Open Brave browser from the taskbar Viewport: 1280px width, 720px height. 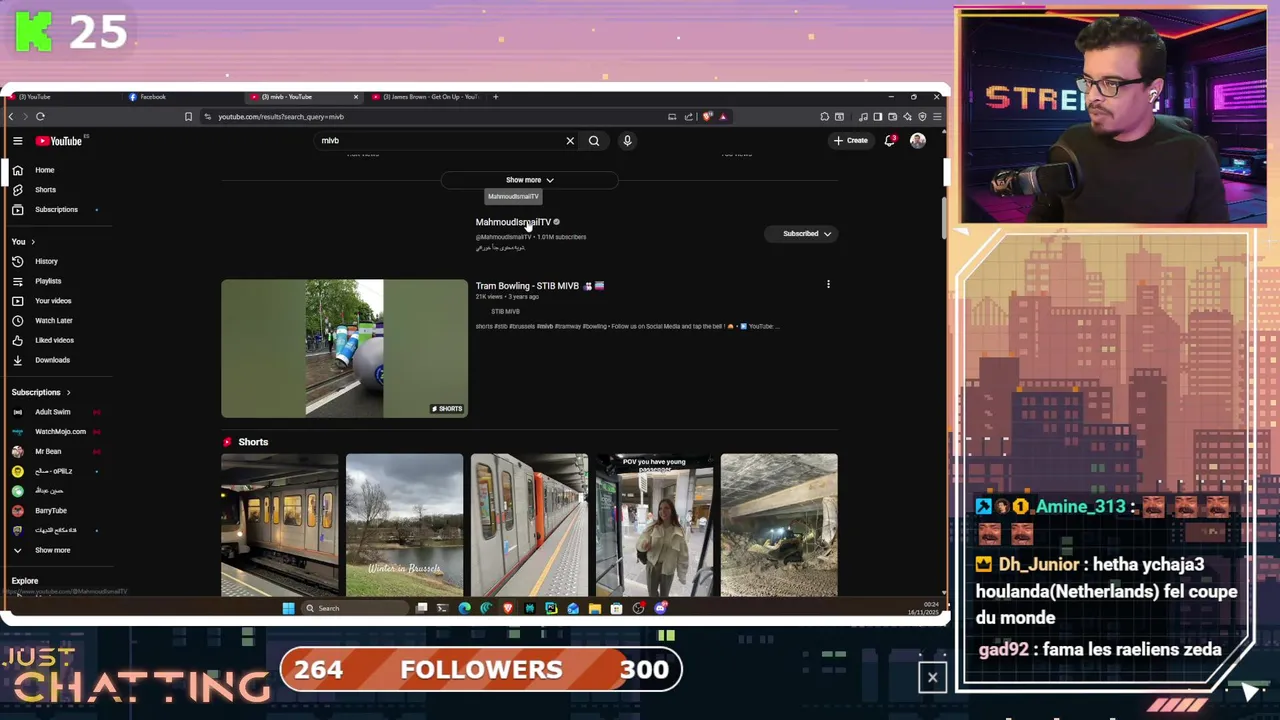click(508, 608)
